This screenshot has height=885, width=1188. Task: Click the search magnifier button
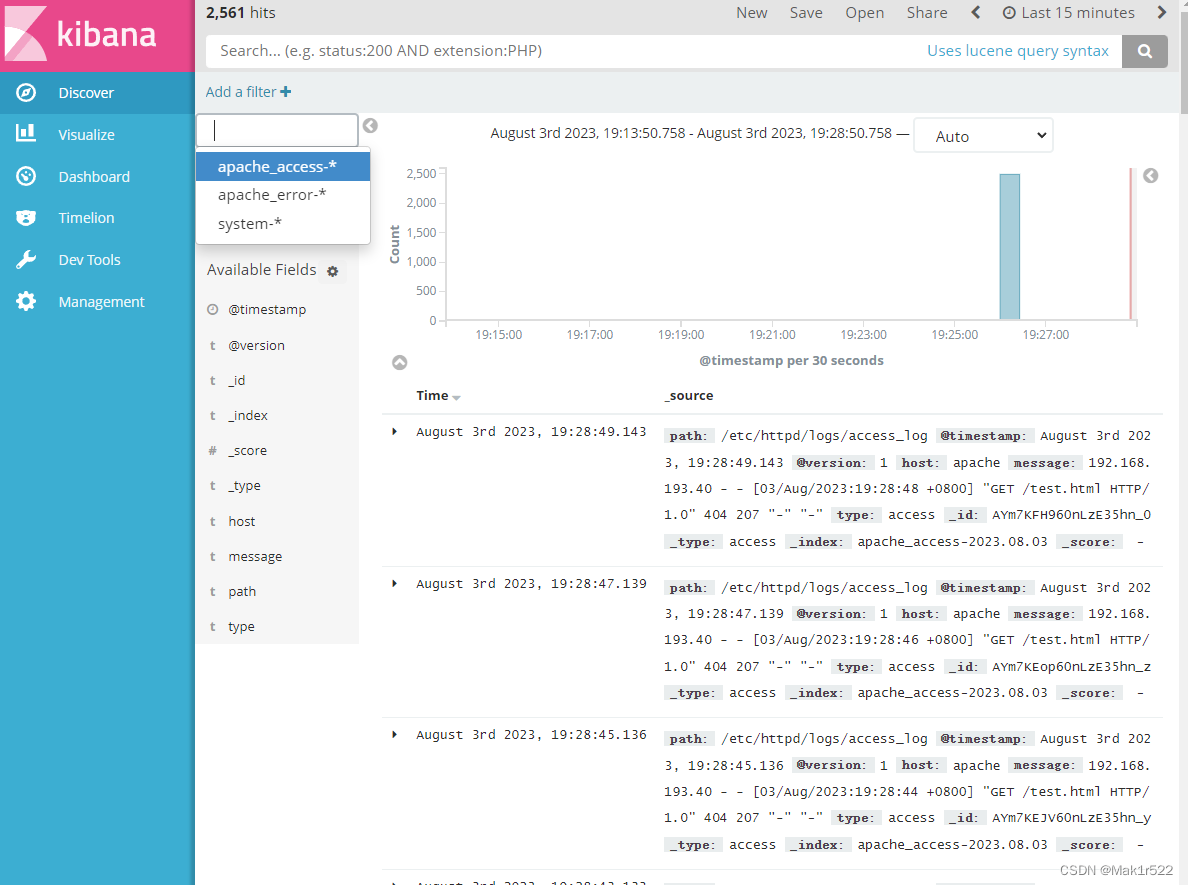(1144, 51)
